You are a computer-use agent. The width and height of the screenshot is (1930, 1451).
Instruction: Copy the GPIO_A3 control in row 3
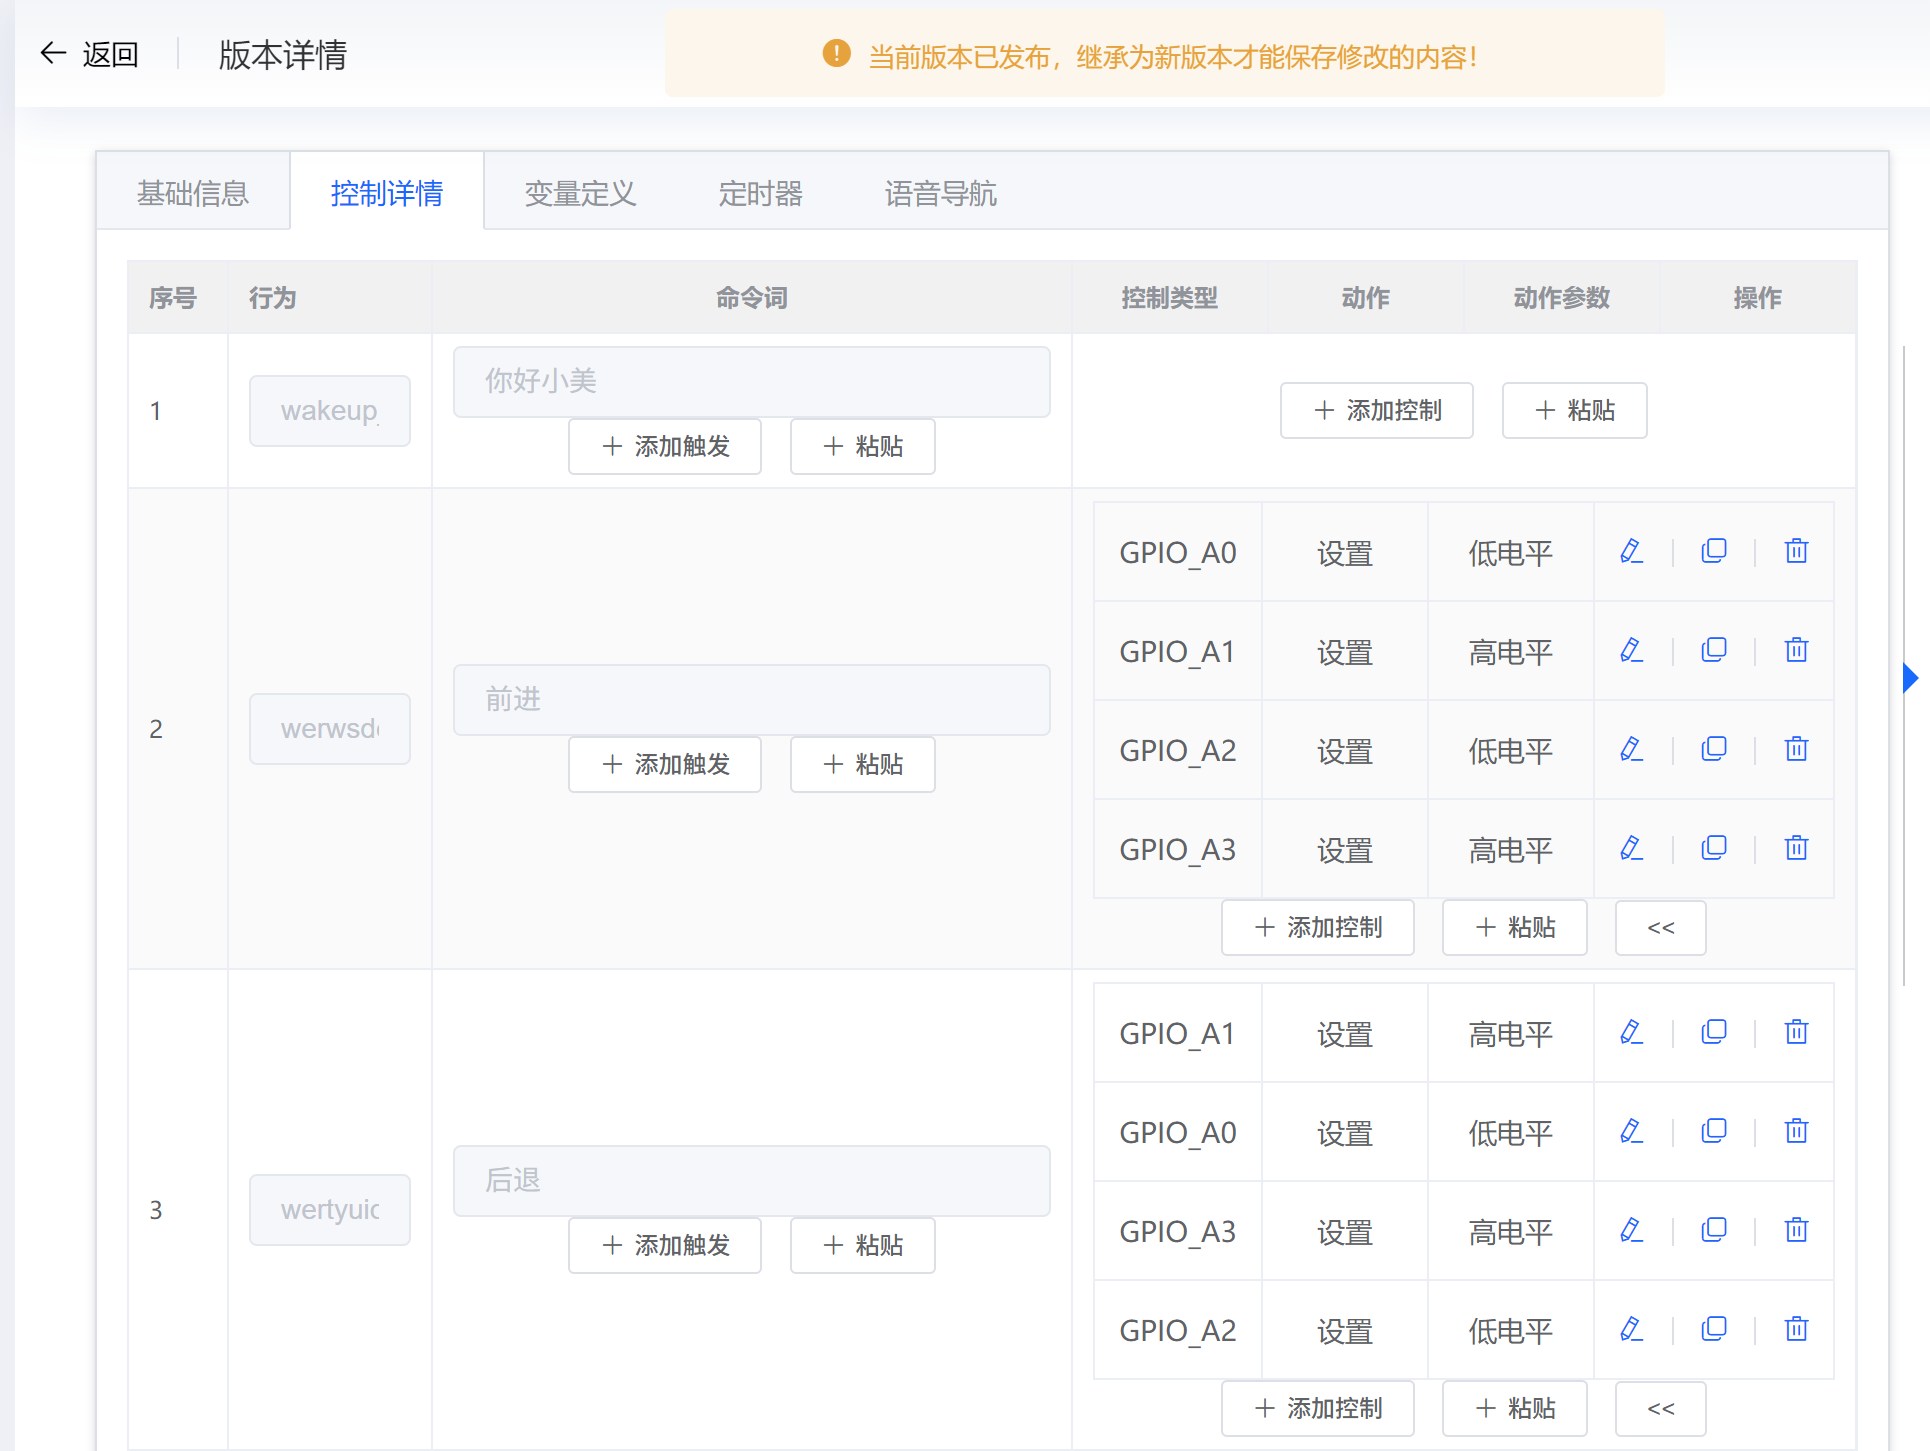tap(1714, 1231)
